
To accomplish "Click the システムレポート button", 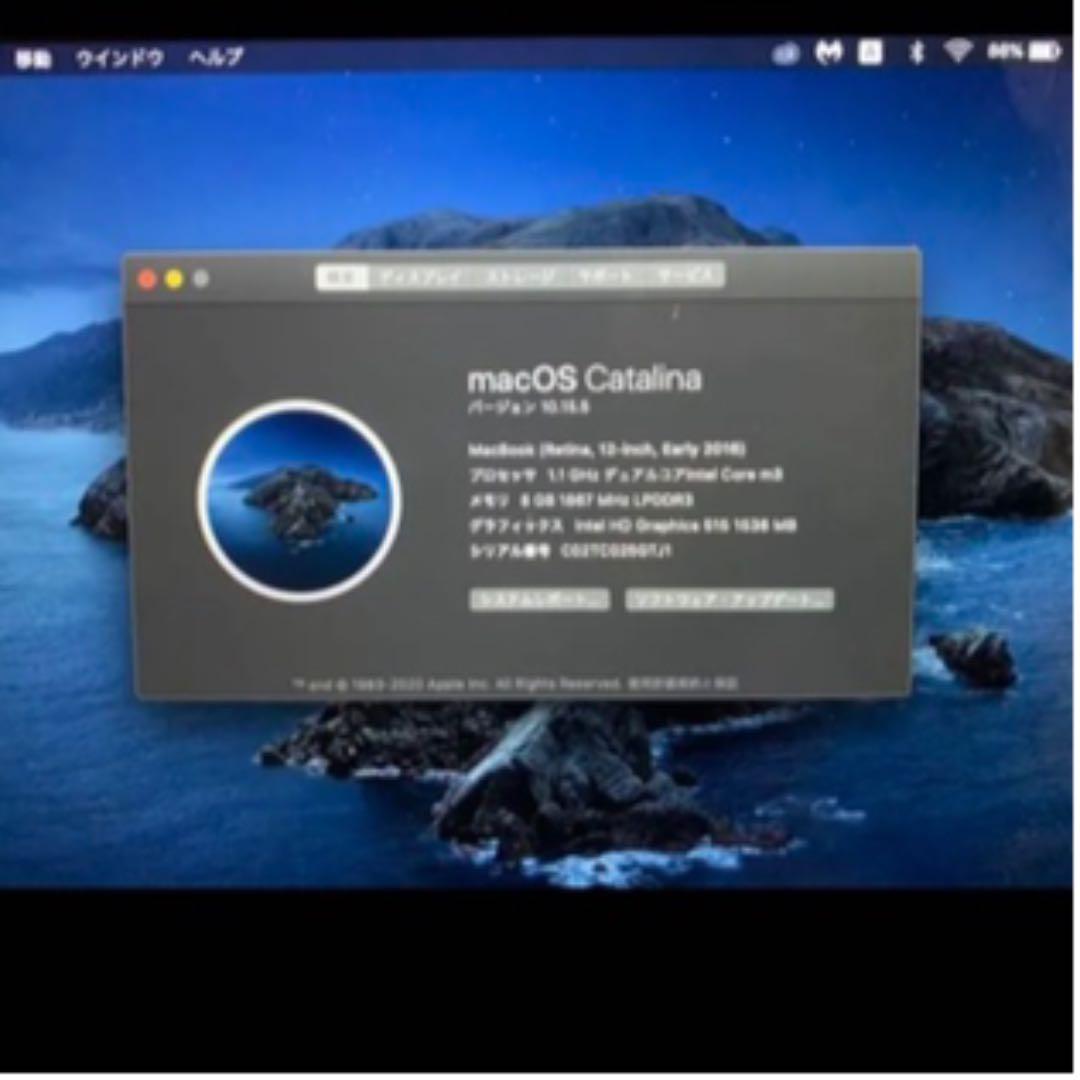I will click(x=539, y=599).
